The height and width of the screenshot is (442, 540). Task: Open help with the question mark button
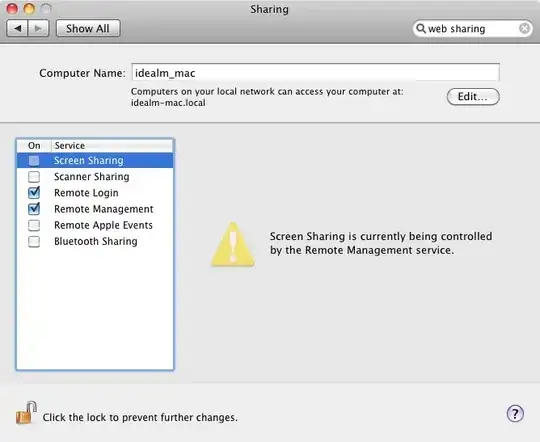coord(515,413)
